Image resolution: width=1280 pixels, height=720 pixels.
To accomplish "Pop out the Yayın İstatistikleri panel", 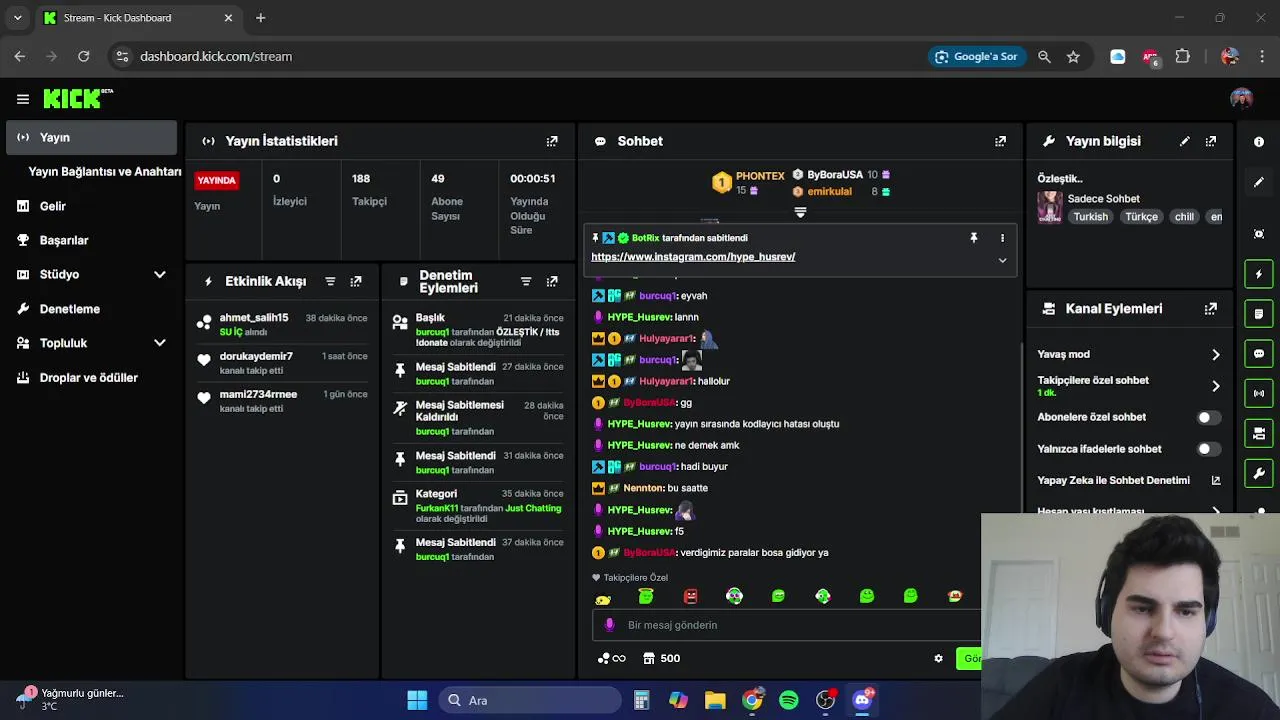I will [552, 141].
